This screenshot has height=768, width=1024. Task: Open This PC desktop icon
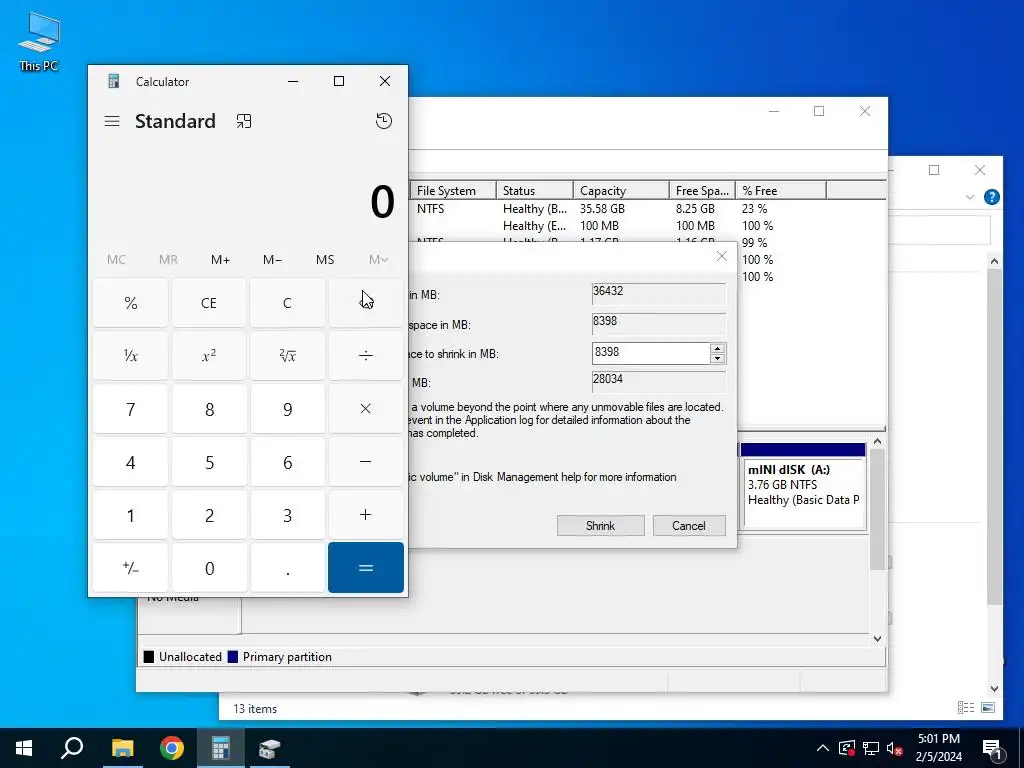pyautogui.click(x=39, y=42)
